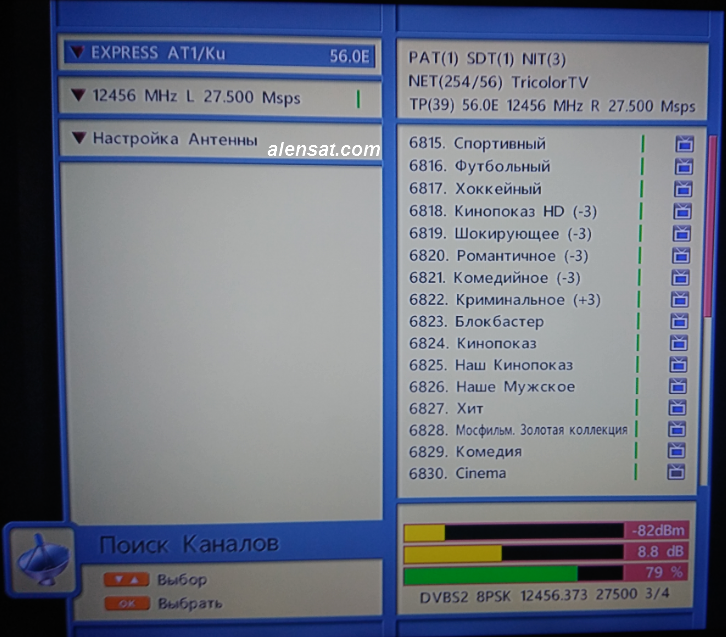Click the yellow 8.8 dB signal bar
Screen dimensions: 726x637
coord(452,553)
